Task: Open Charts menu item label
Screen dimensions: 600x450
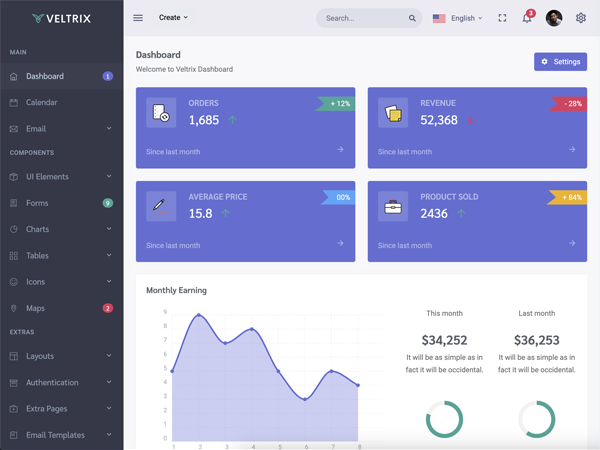Action: (38, 229)
